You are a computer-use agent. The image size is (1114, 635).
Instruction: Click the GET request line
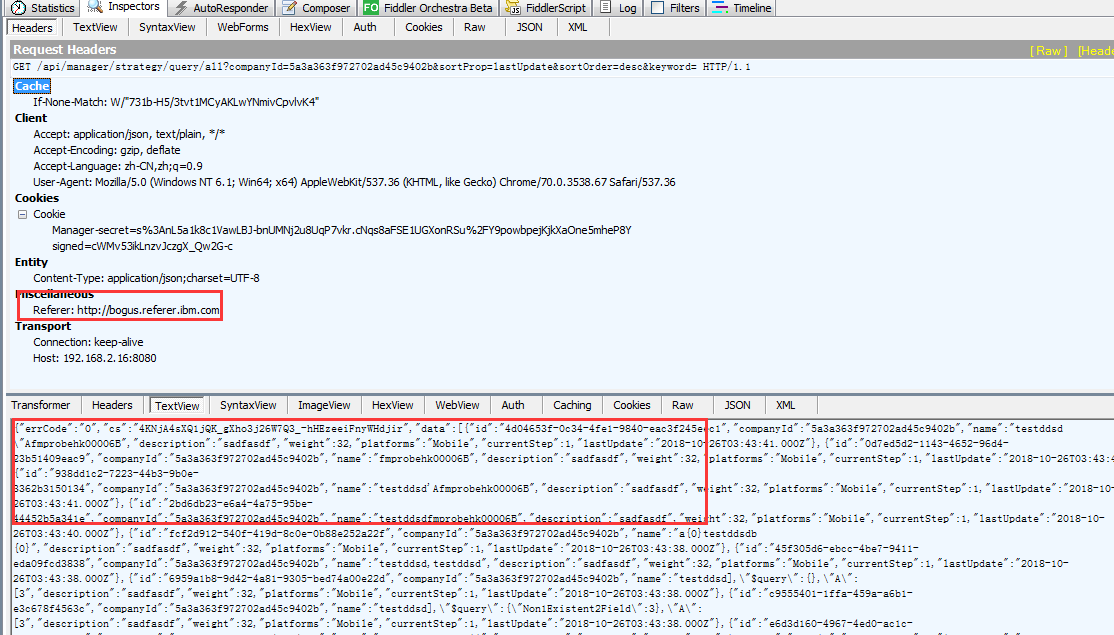click(382, 67)
